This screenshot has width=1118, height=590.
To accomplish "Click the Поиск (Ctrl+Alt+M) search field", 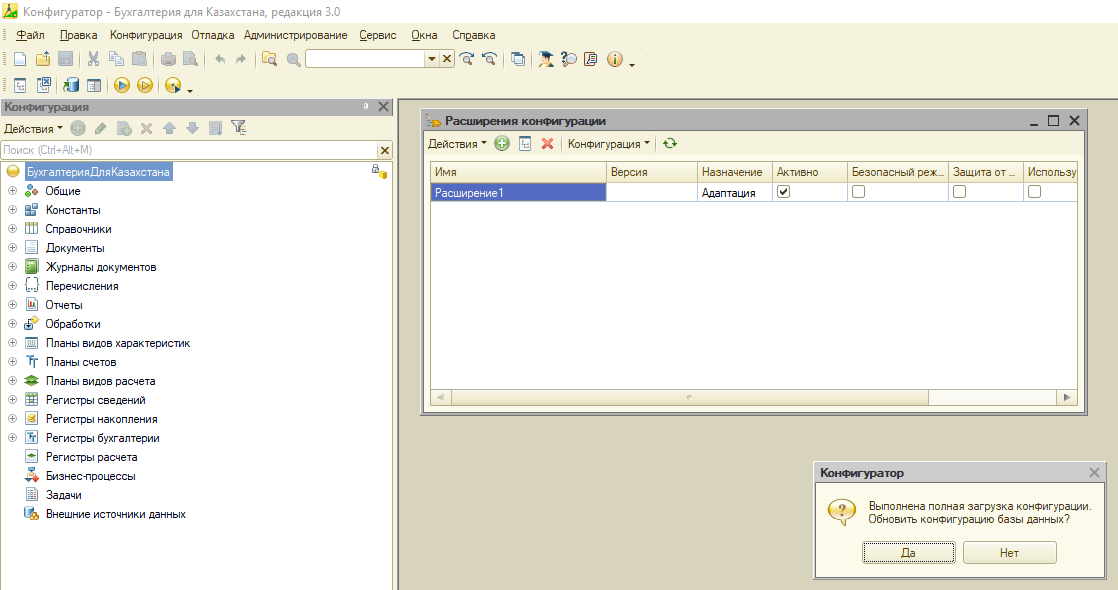I will point(189,150).
